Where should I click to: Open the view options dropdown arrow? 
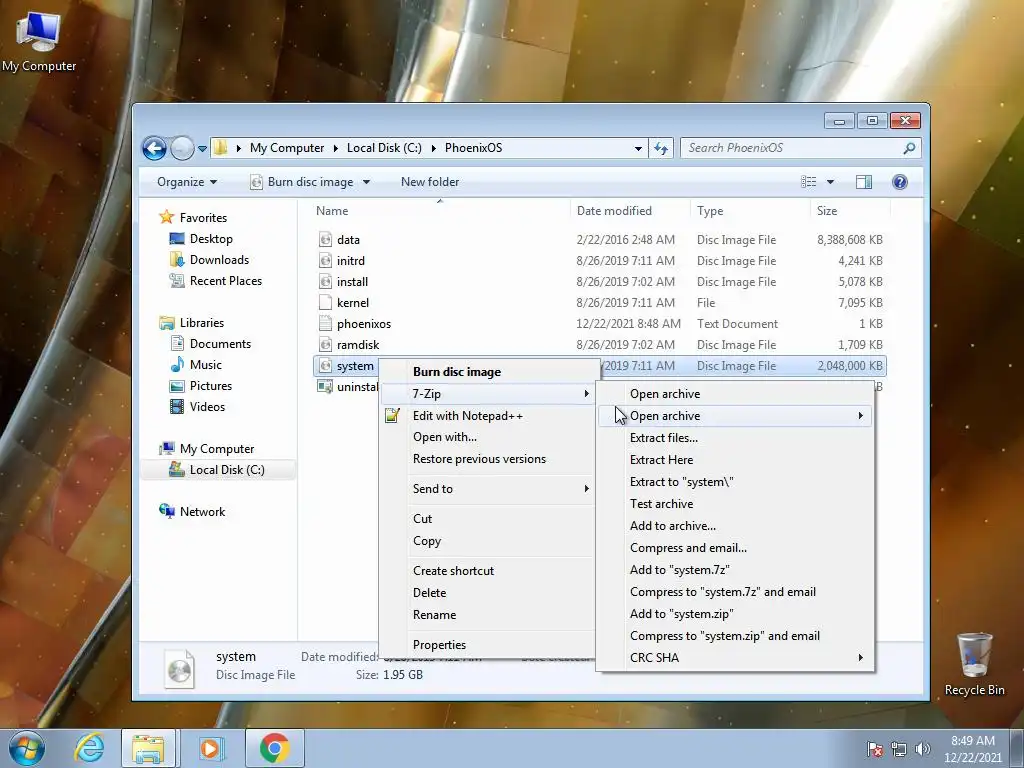(x=831, y=182)
